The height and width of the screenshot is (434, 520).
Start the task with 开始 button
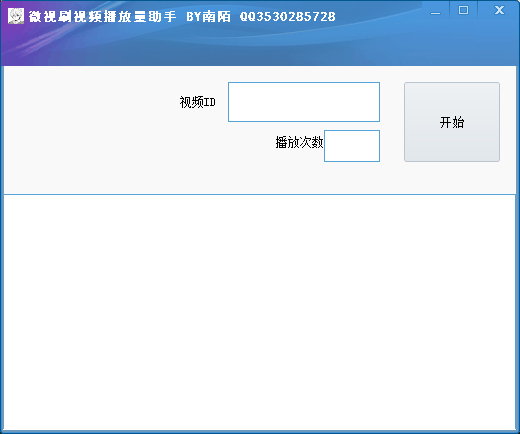pos(452,122)
